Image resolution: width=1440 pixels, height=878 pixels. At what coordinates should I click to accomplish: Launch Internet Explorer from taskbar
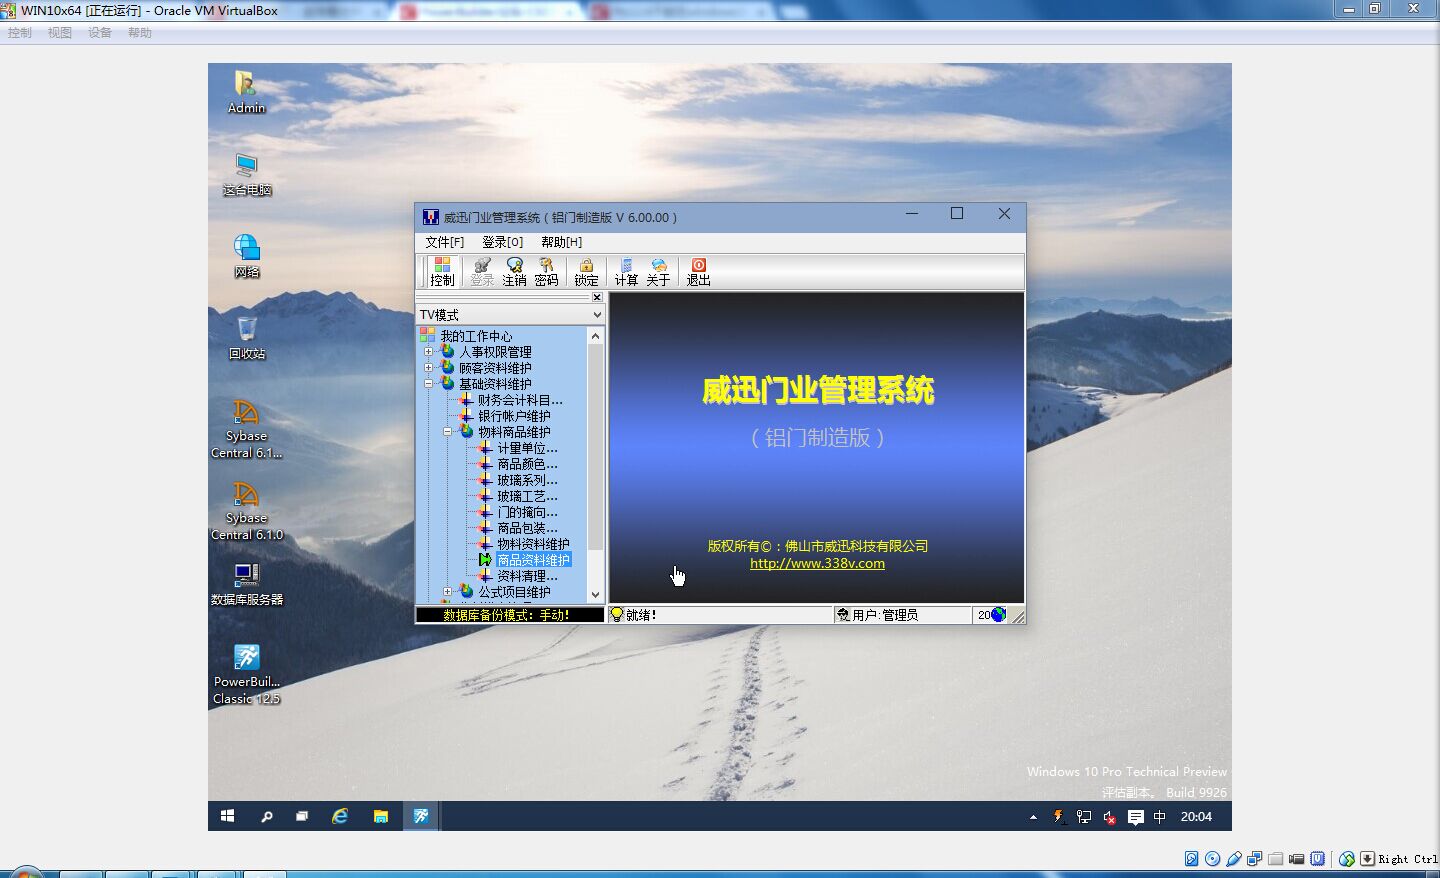pyautogui.click(x=340, y=816)
